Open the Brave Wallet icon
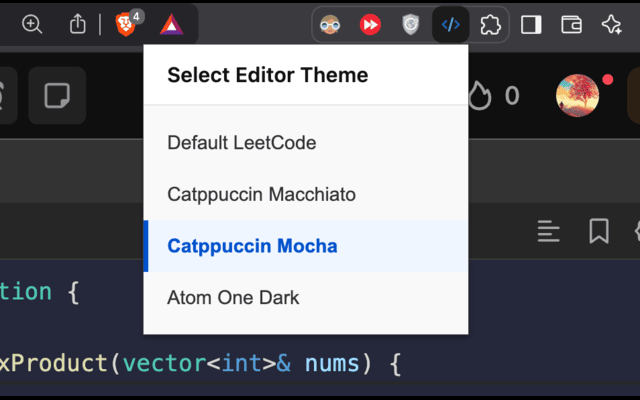 (x=571, y=24)
